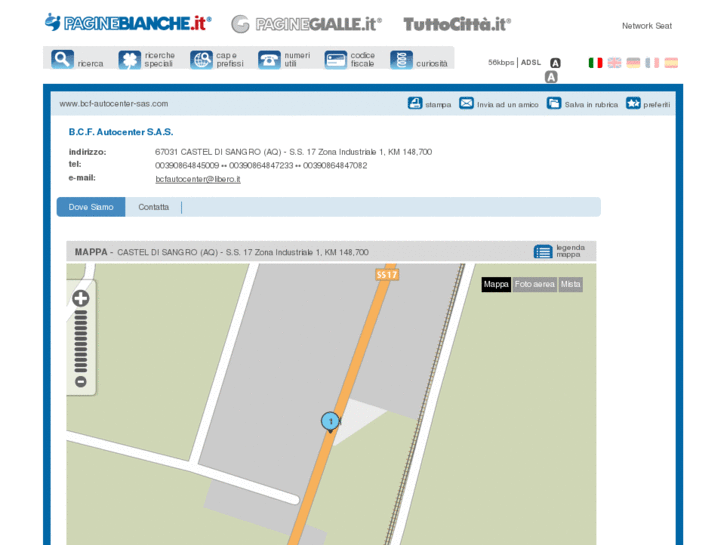
Task: Open the ricerche speciali menu label
Action: [159, 59]
